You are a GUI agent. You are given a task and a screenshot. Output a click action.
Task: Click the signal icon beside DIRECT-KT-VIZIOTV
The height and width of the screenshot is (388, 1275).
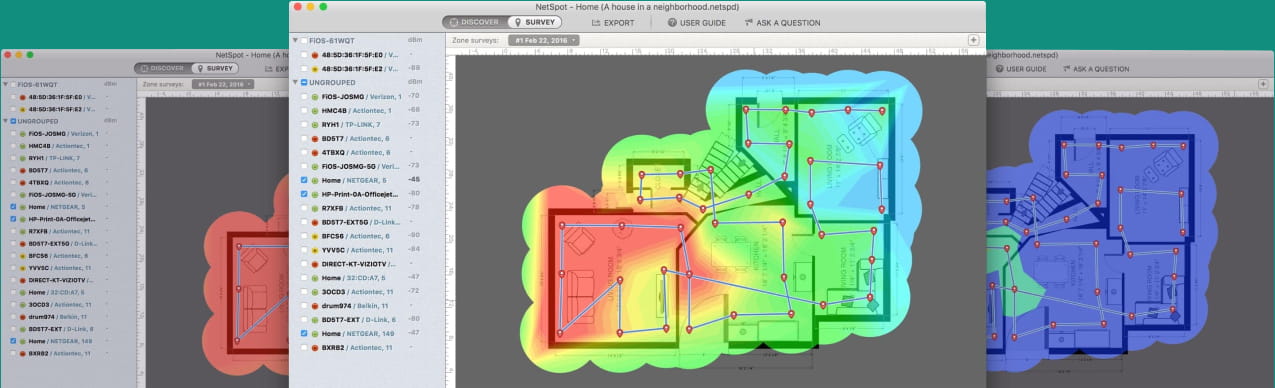[315, 263]
